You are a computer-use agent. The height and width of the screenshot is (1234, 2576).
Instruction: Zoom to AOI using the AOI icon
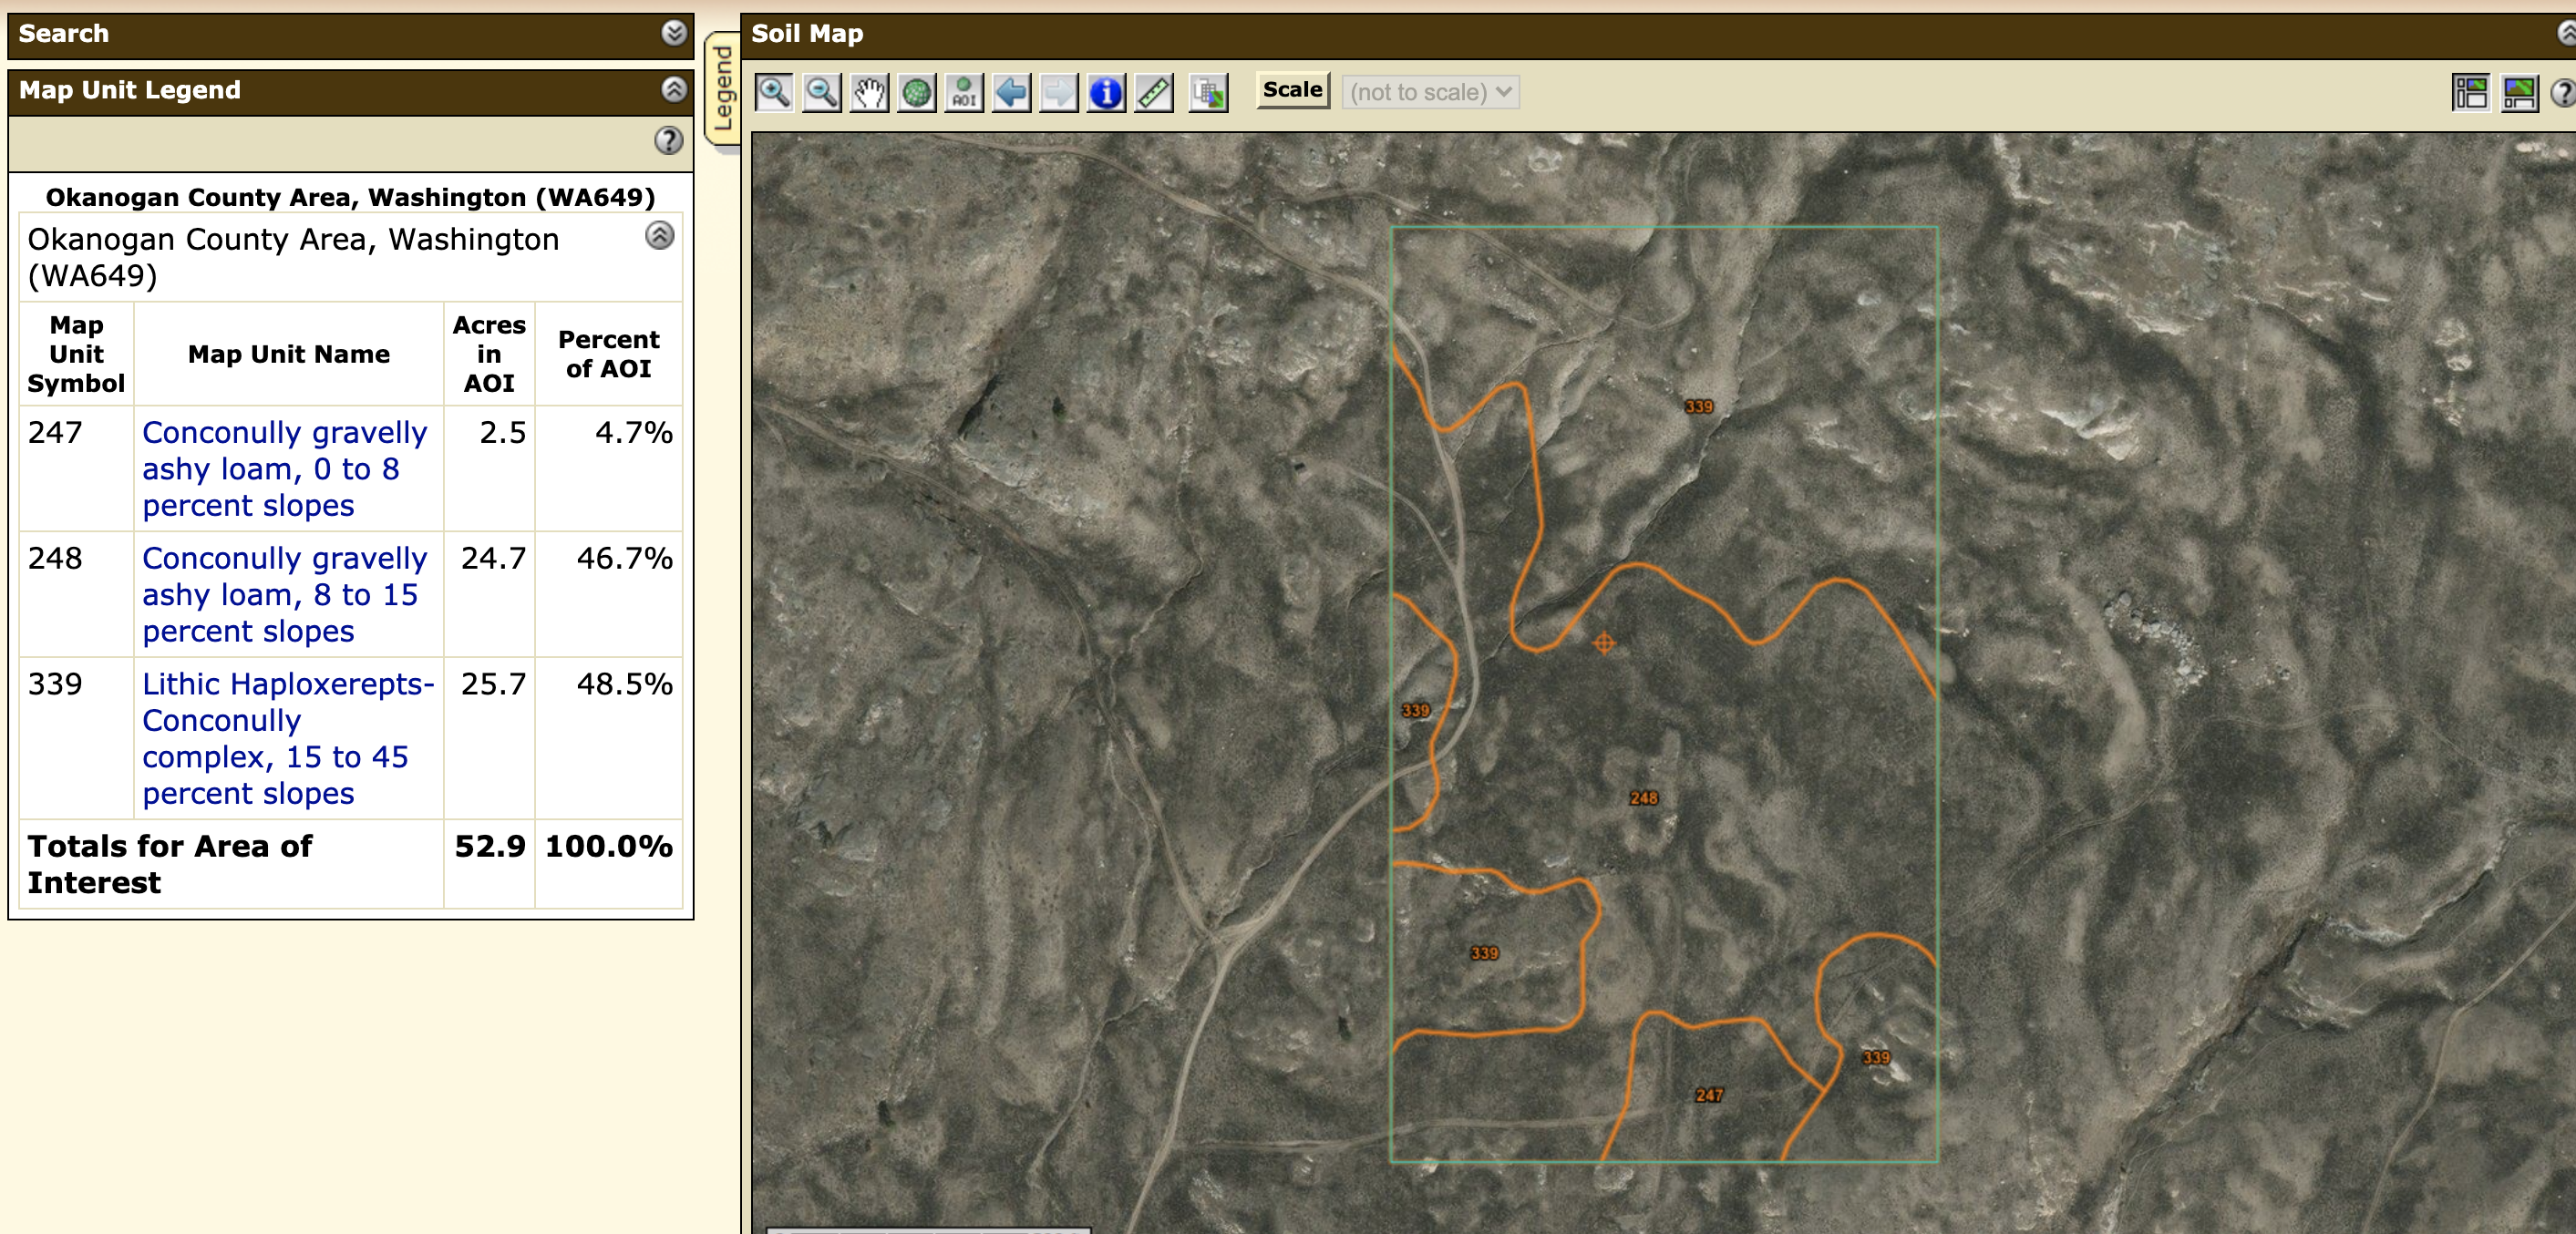point(964,93)
